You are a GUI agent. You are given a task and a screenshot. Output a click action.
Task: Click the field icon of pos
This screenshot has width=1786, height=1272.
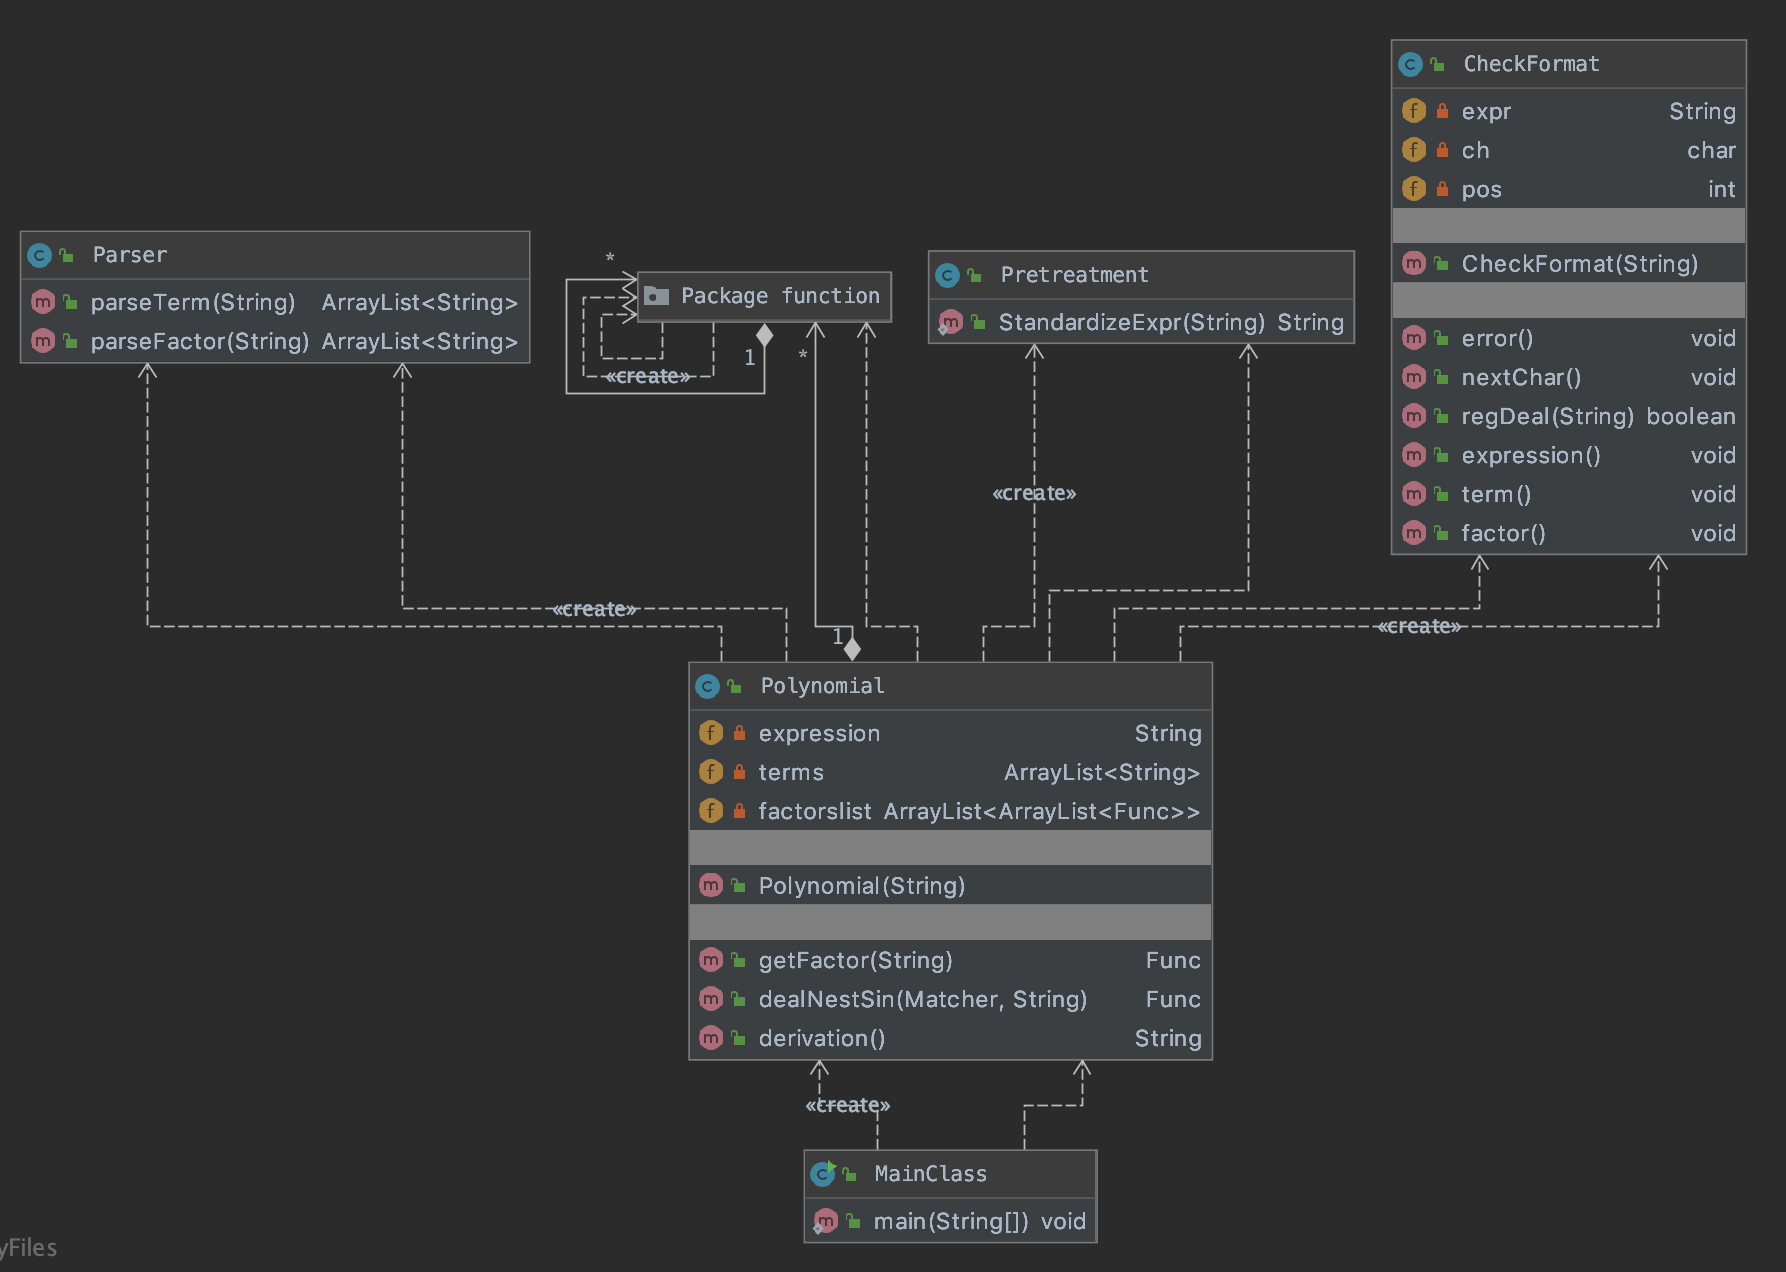pyautogui.click(x=1413, y=189)
